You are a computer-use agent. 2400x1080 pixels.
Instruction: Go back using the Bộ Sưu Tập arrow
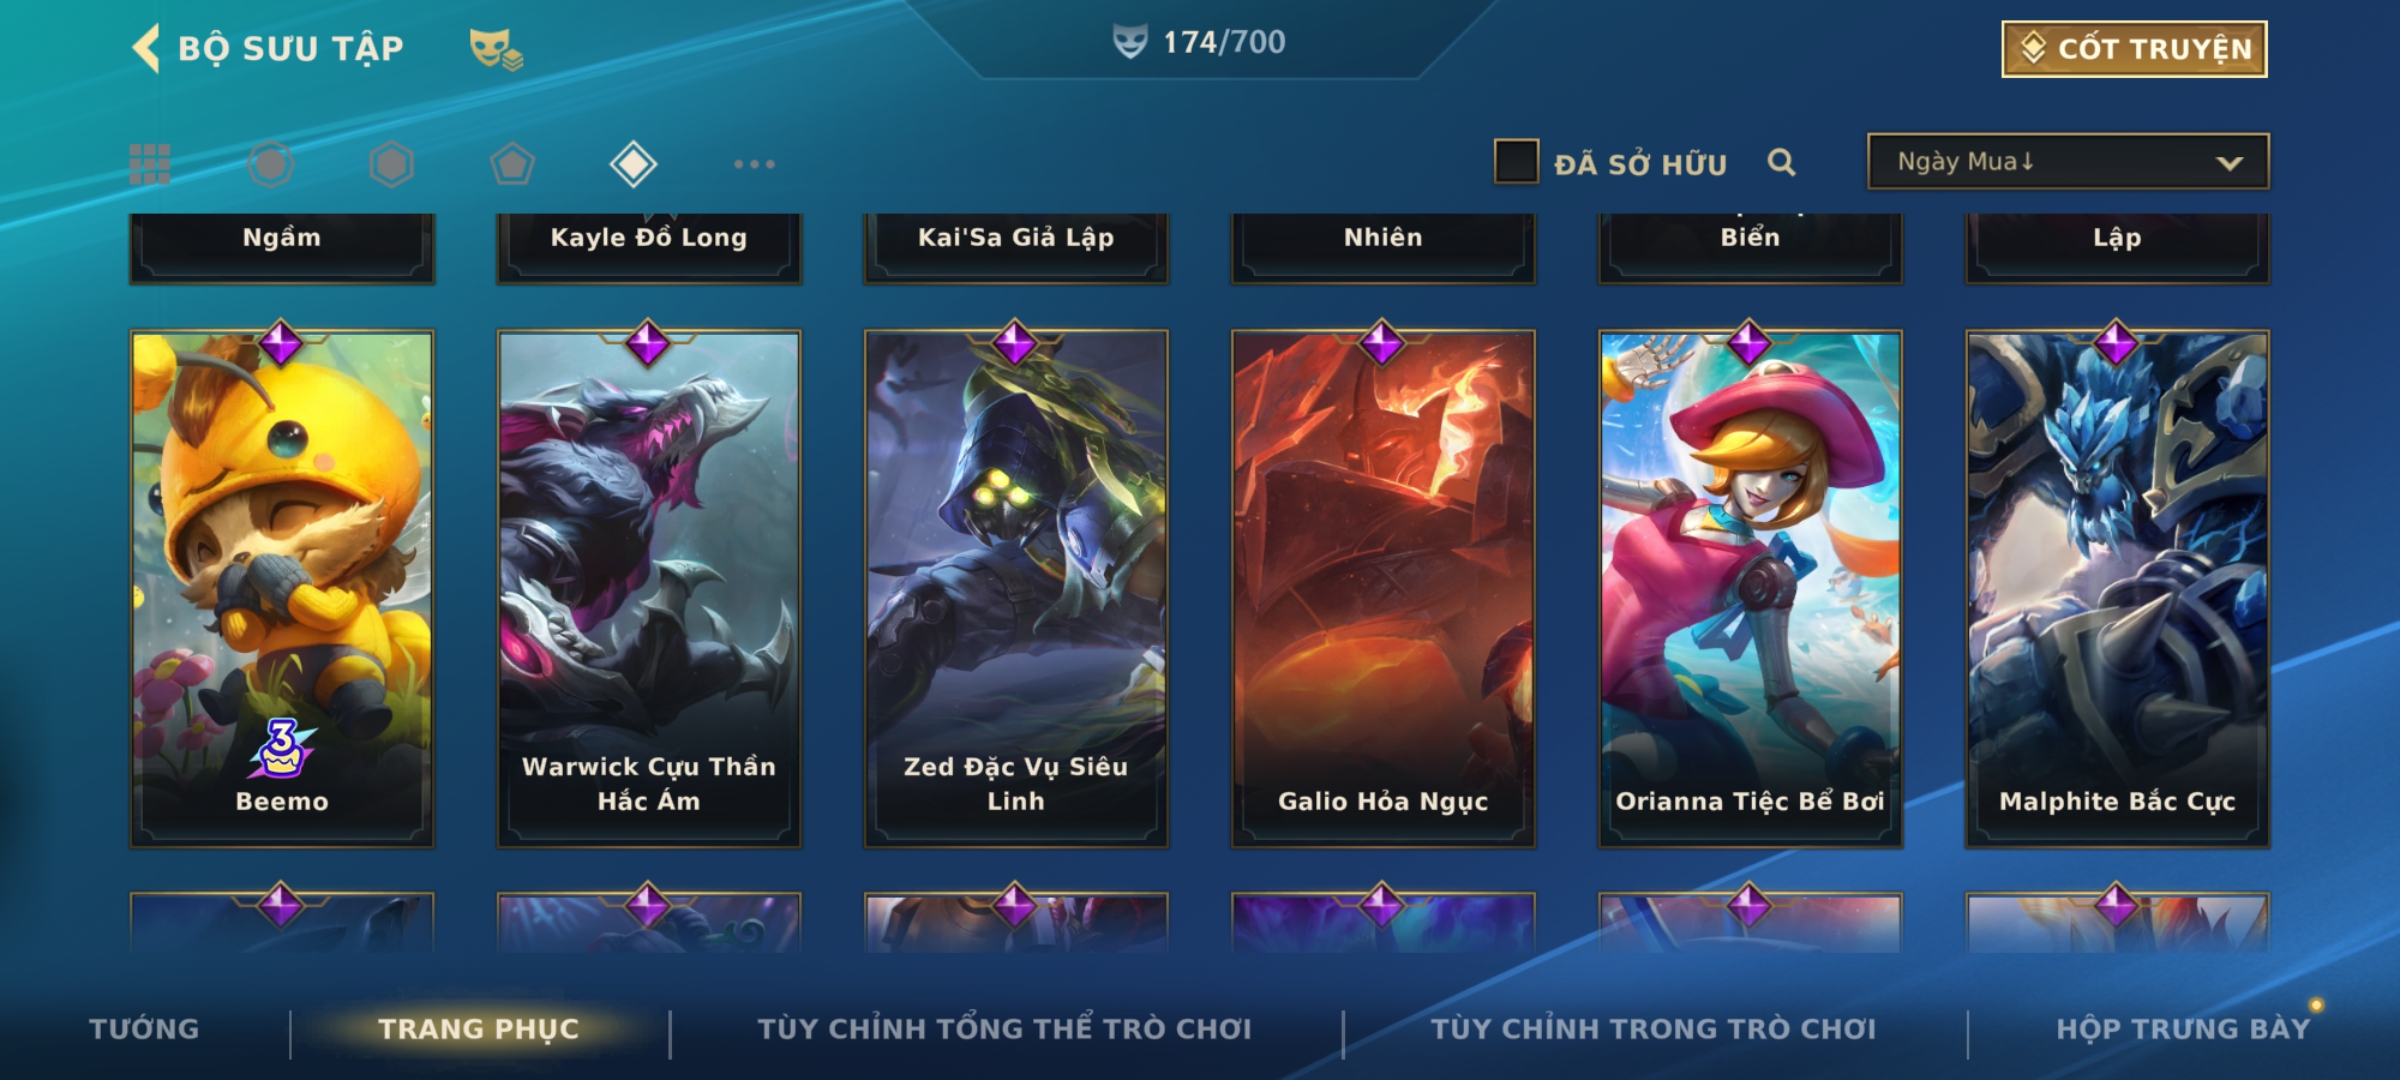146,48
